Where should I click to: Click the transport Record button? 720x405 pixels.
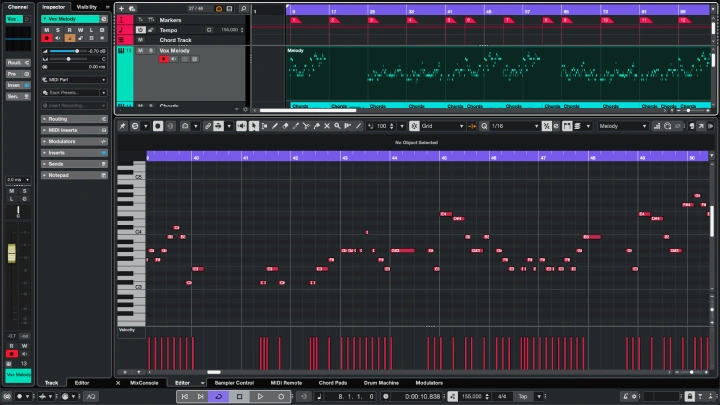(x=281, y=396)
